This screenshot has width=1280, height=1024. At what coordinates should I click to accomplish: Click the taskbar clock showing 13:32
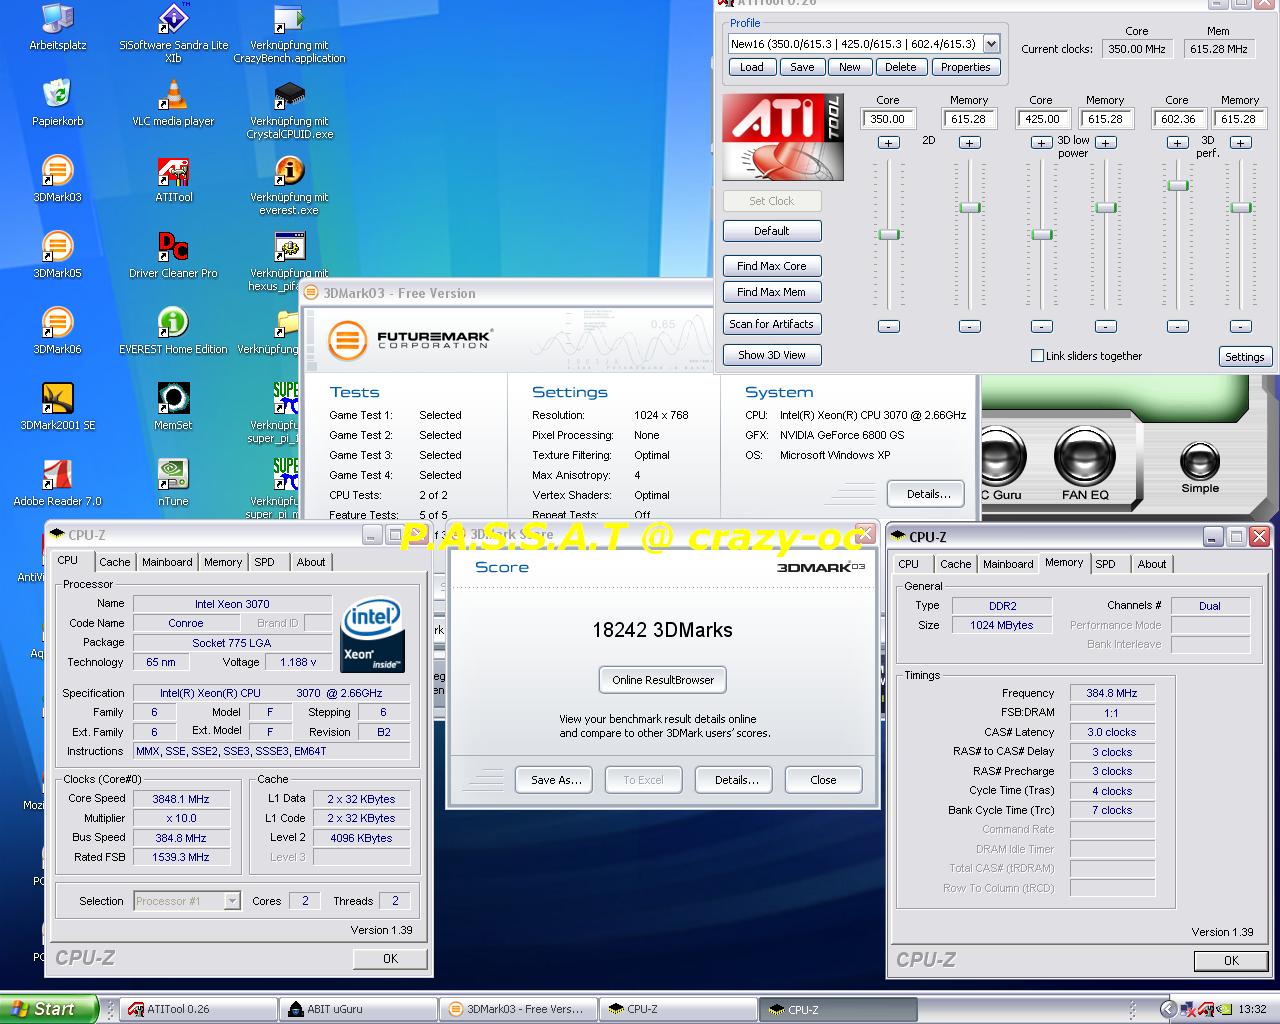(1252, 1009)
